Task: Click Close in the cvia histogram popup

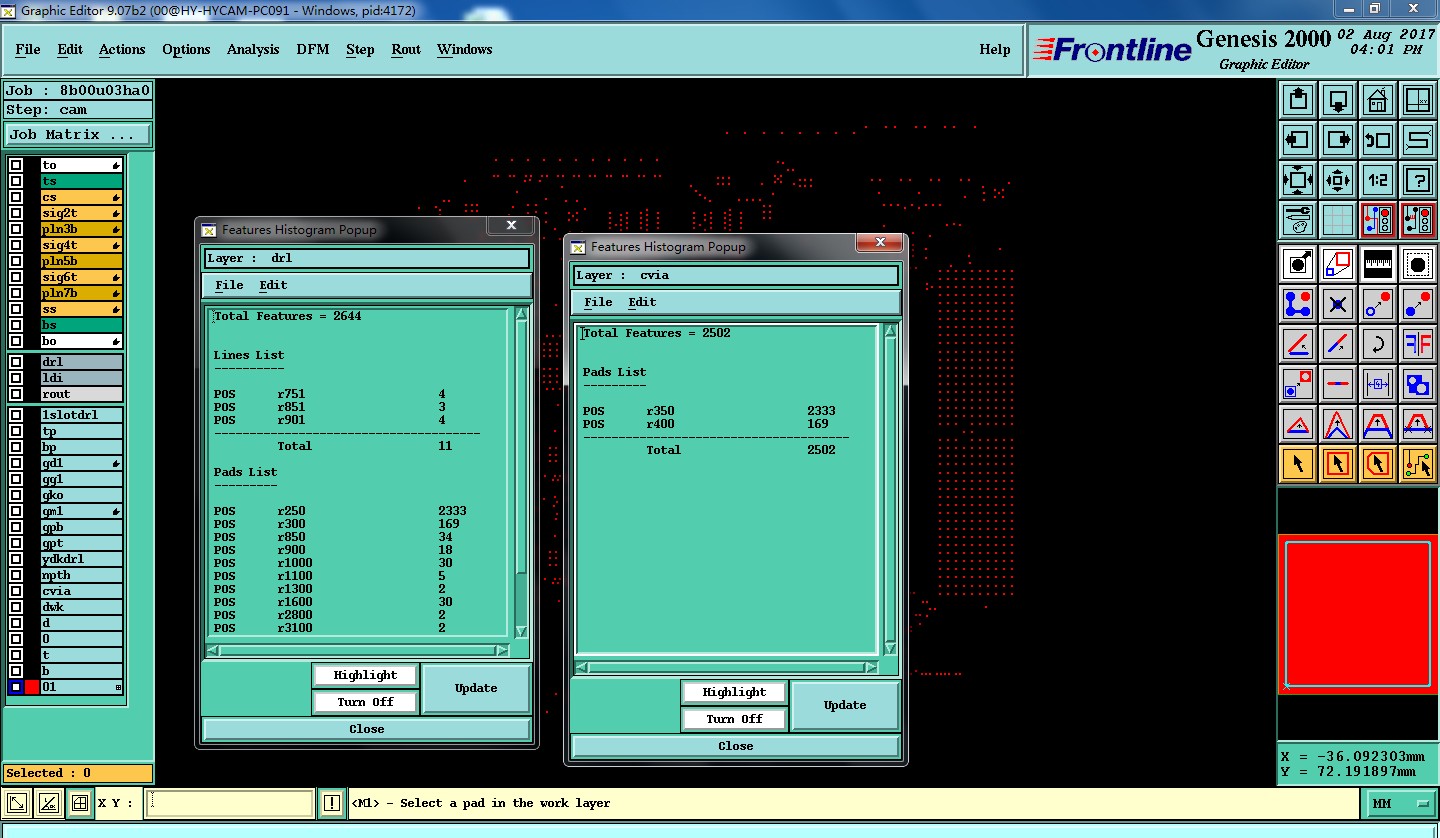Action: click(735, 746)
